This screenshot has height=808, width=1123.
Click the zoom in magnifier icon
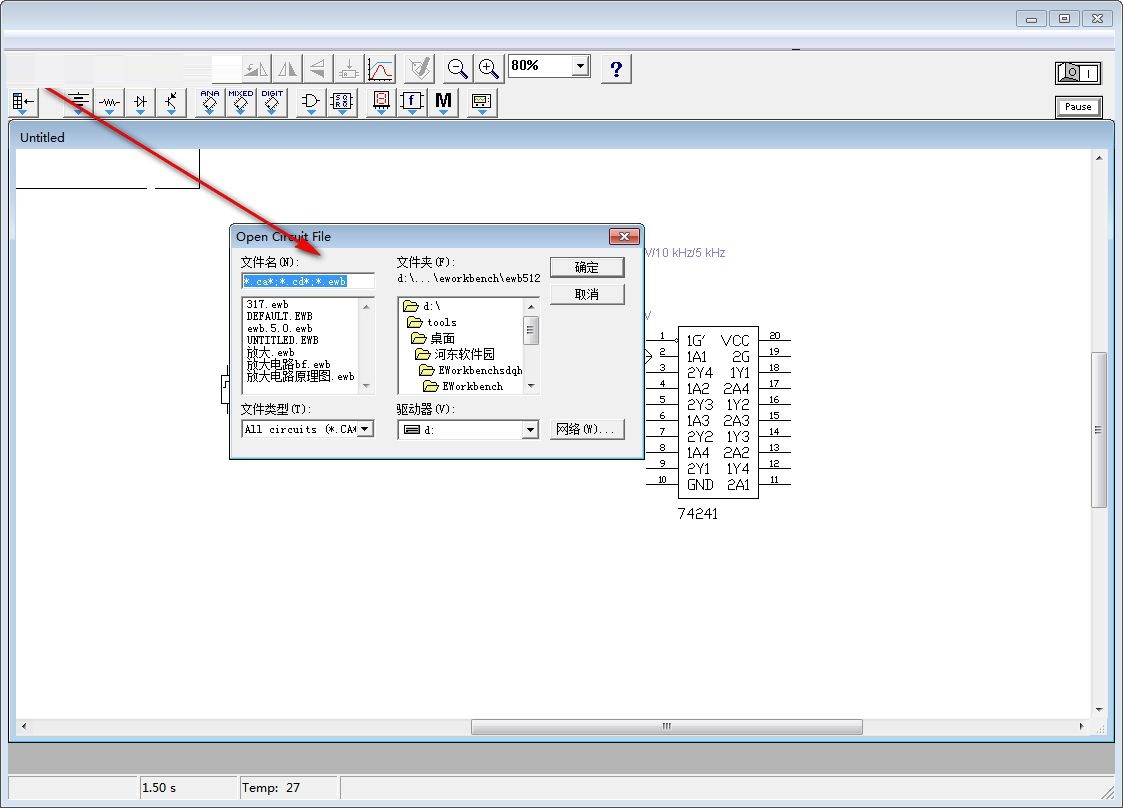tap(488, 68)
